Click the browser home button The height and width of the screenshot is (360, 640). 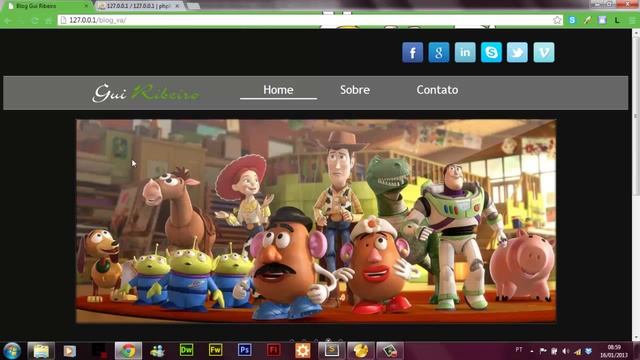[48, 20]
